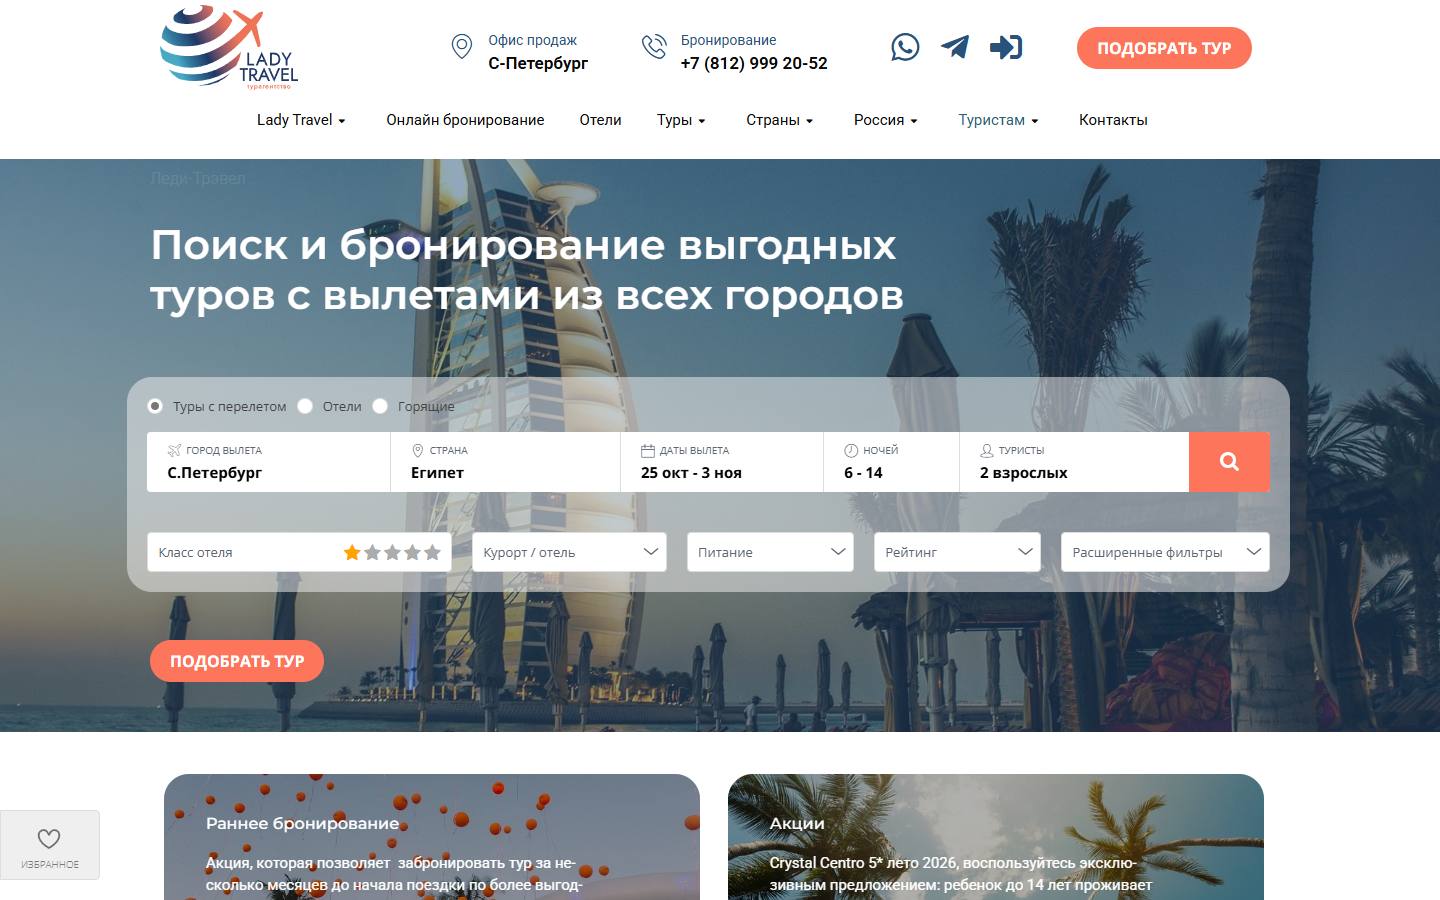The height and width of the screenshot is (900, 1440).
Task: Open the Раннее бронирование card
Action: pos(432,837)
